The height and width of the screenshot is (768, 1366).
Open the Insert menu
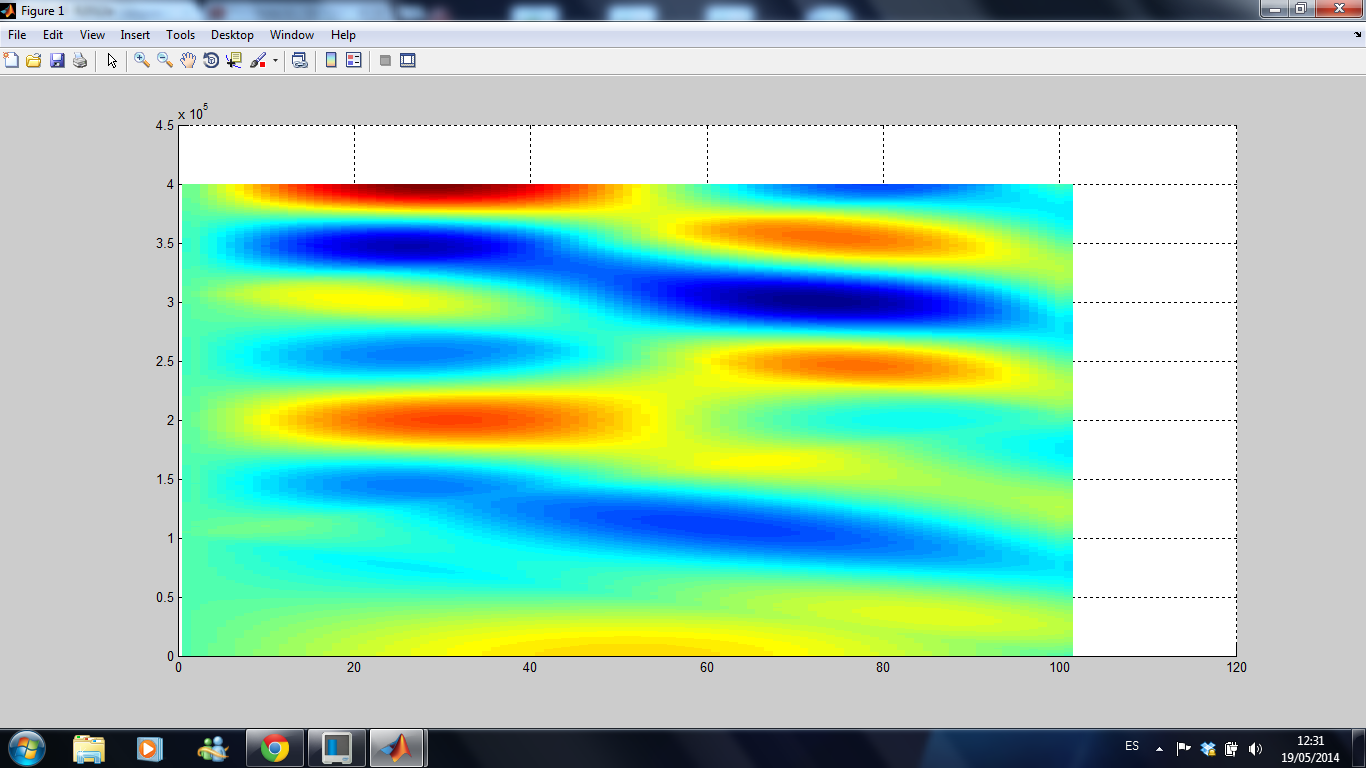click(135, 35)
